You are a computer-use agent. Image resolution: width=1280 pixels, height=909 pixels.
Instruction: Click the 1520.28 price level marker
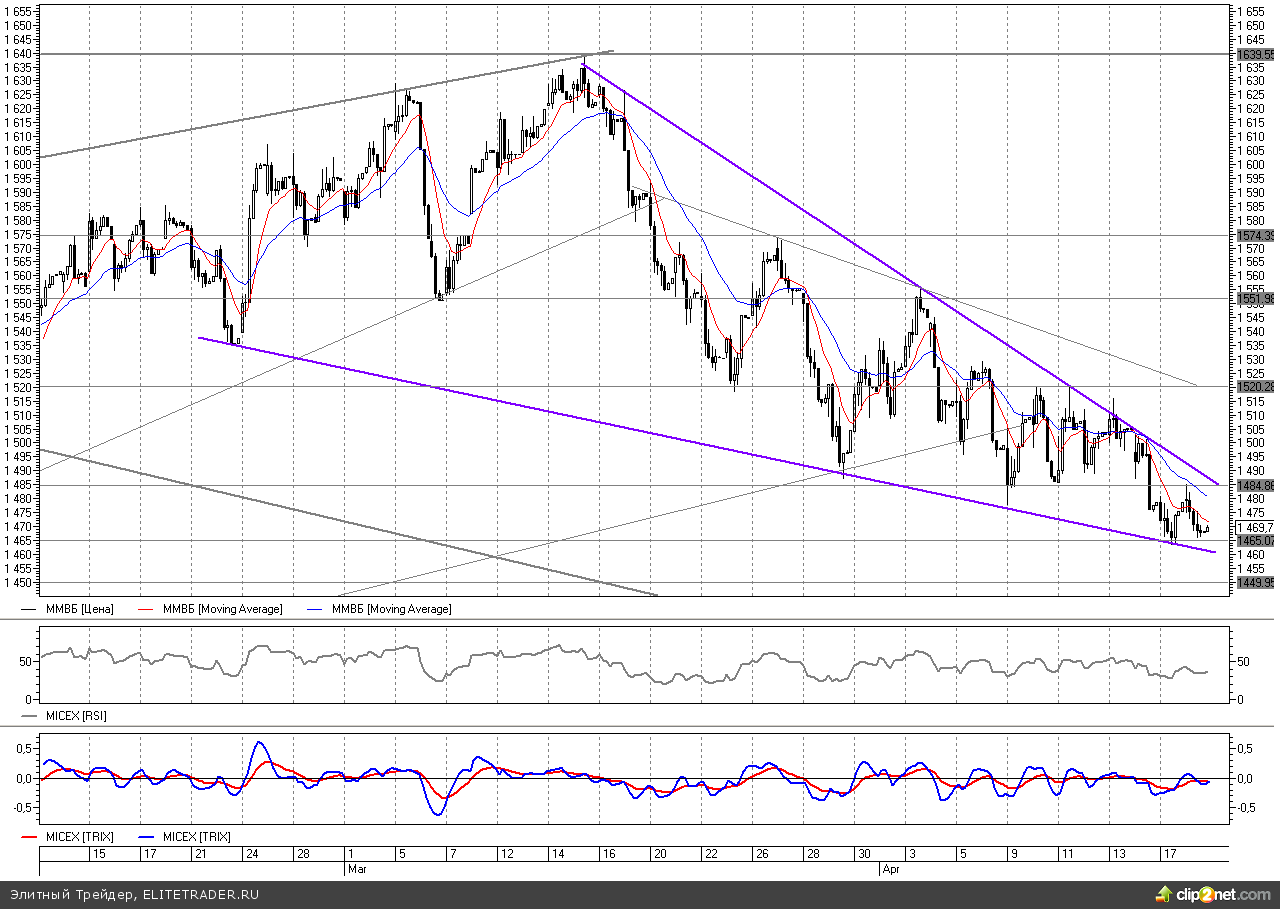(1254, 387)
